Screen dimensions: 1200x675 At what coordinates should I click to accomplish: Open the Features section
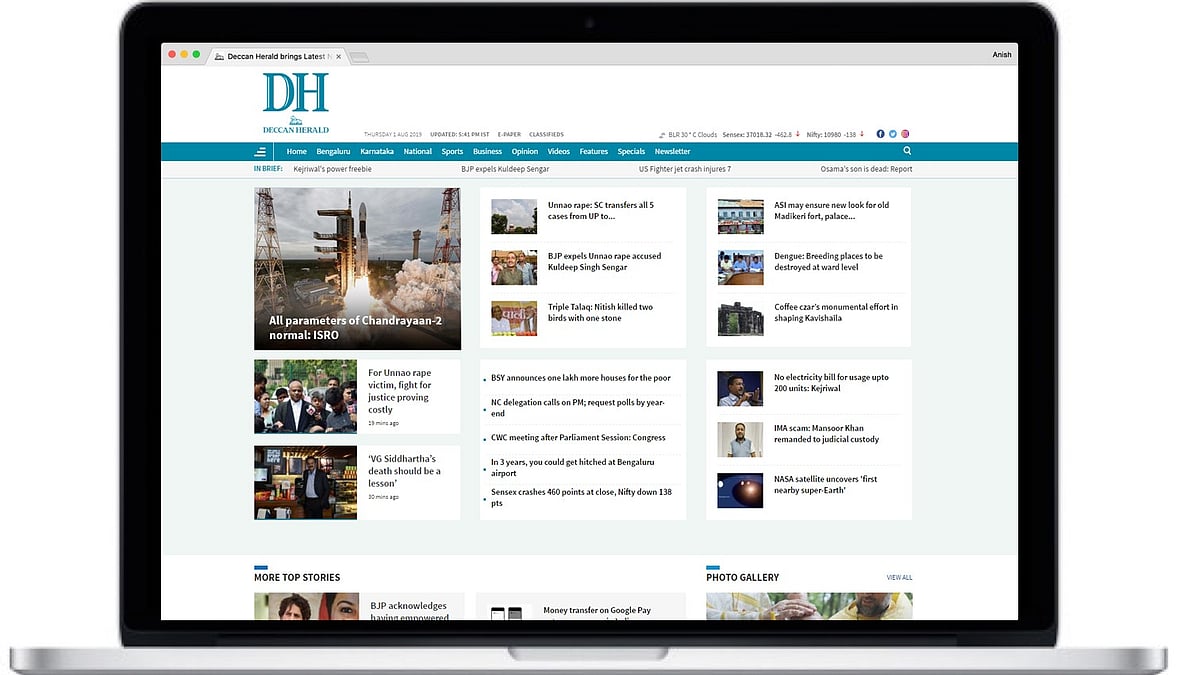point(594,152)
